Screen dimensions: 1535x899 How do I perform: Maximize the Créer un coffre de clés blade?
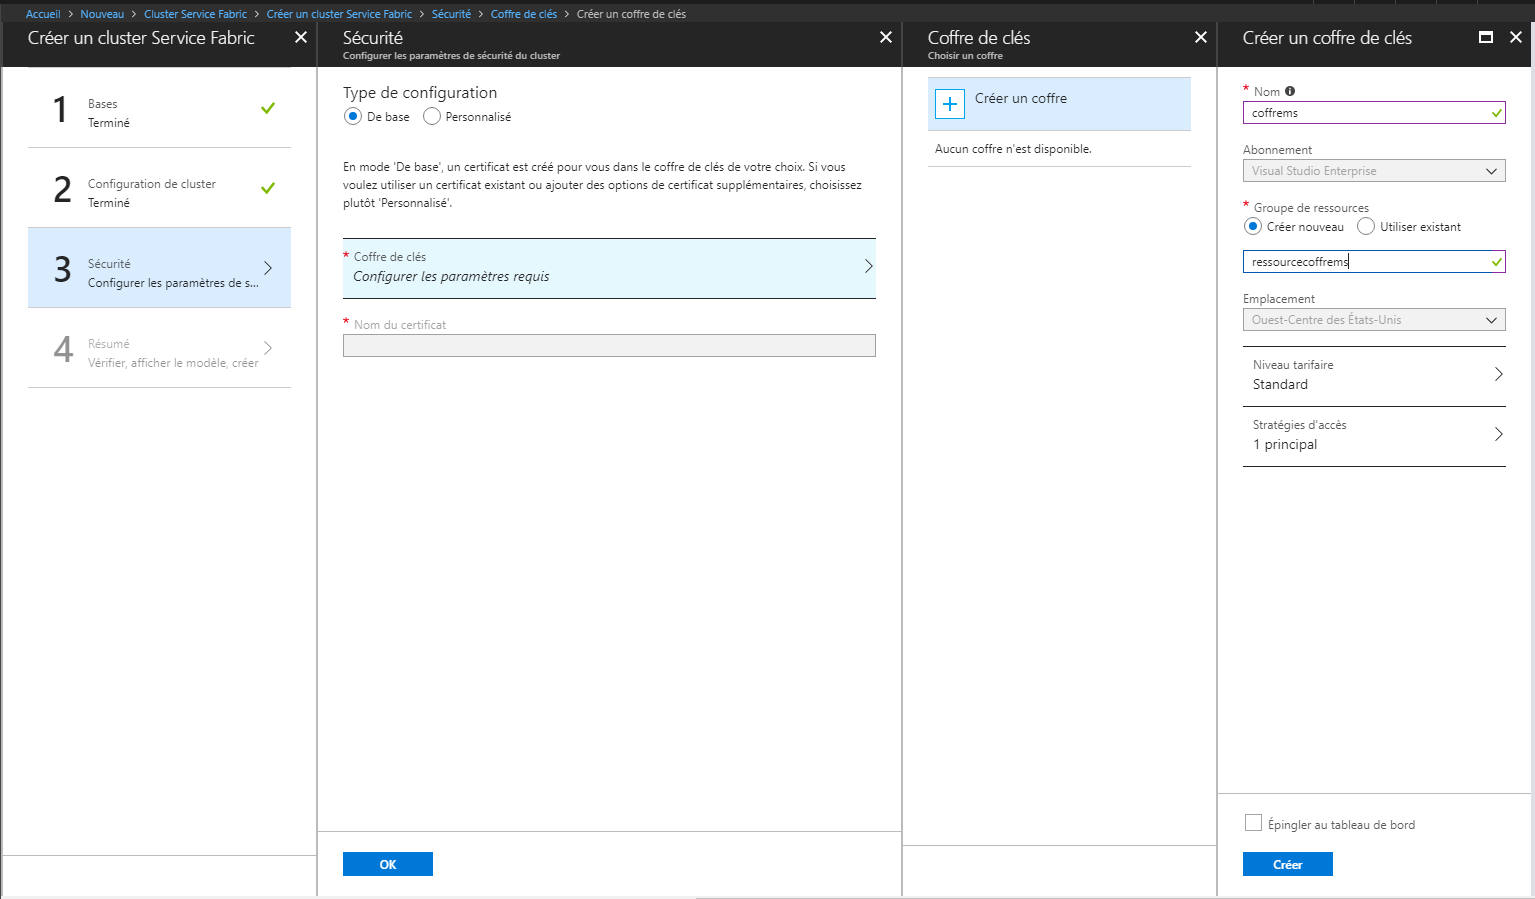point(1486,37)
